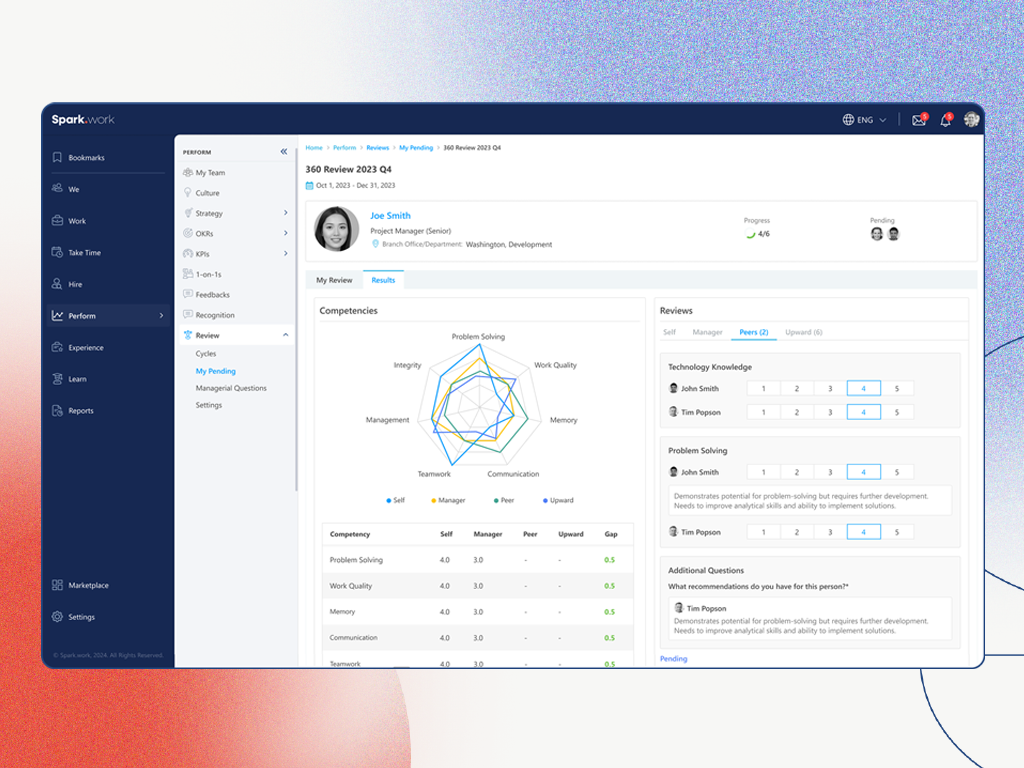1024x768 pixels.
Task: Open the Joe Smith profile link
Action: [391, 216]
